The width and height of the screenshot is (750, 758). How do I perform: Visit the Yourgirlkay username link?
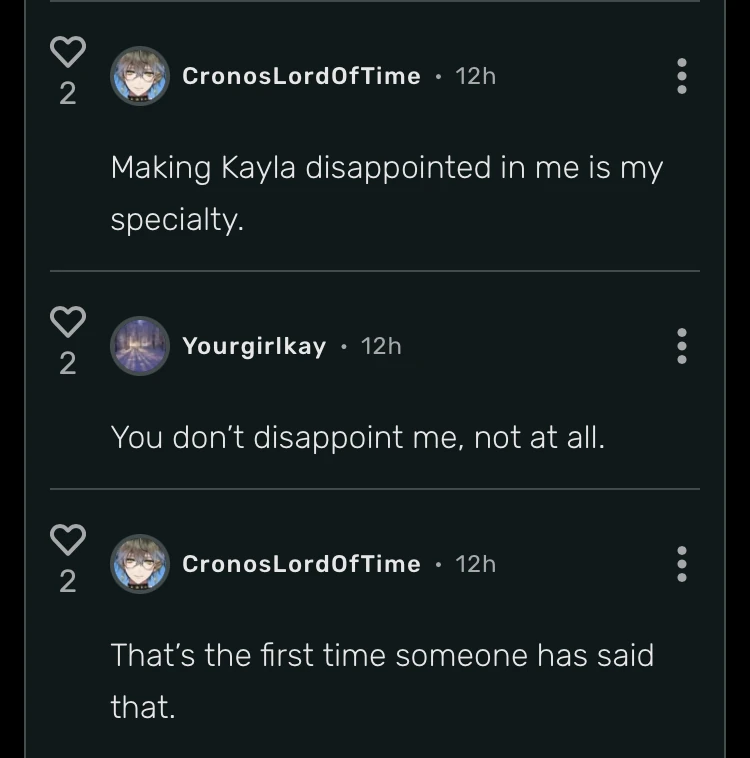click(254, 346)
